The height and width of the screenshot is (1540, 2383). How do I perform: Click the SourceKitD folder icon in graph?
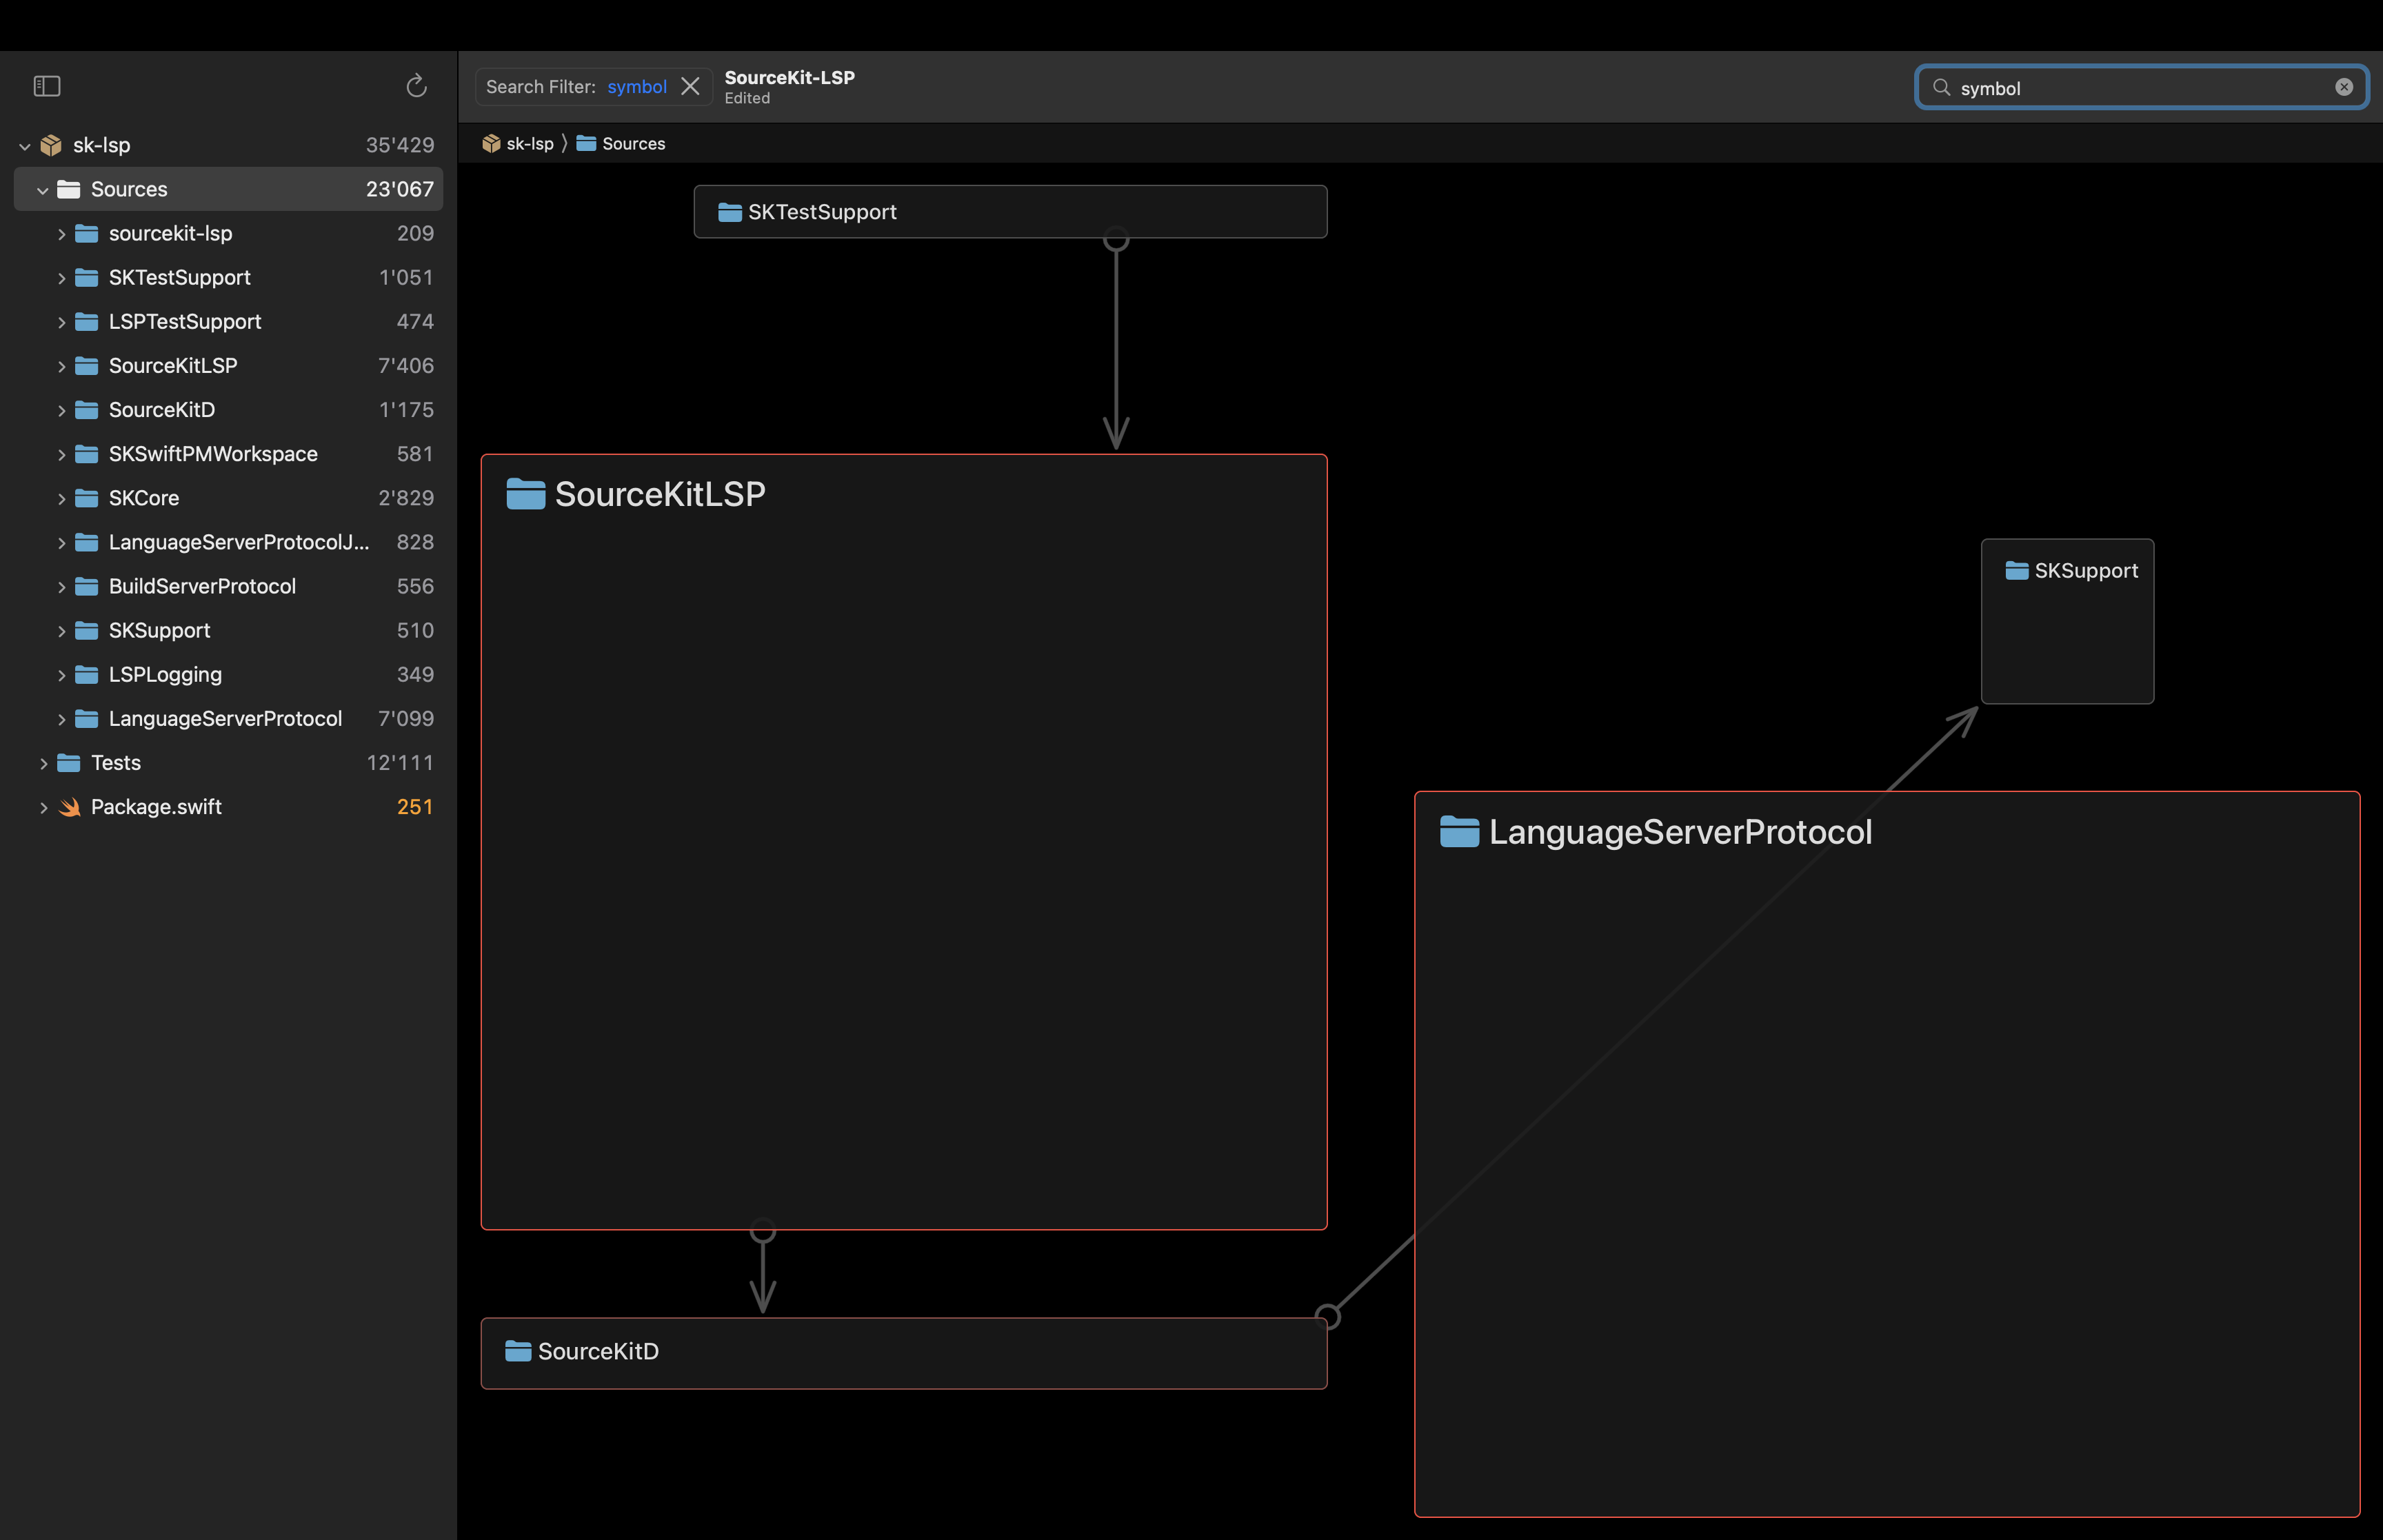[518, 1351]
